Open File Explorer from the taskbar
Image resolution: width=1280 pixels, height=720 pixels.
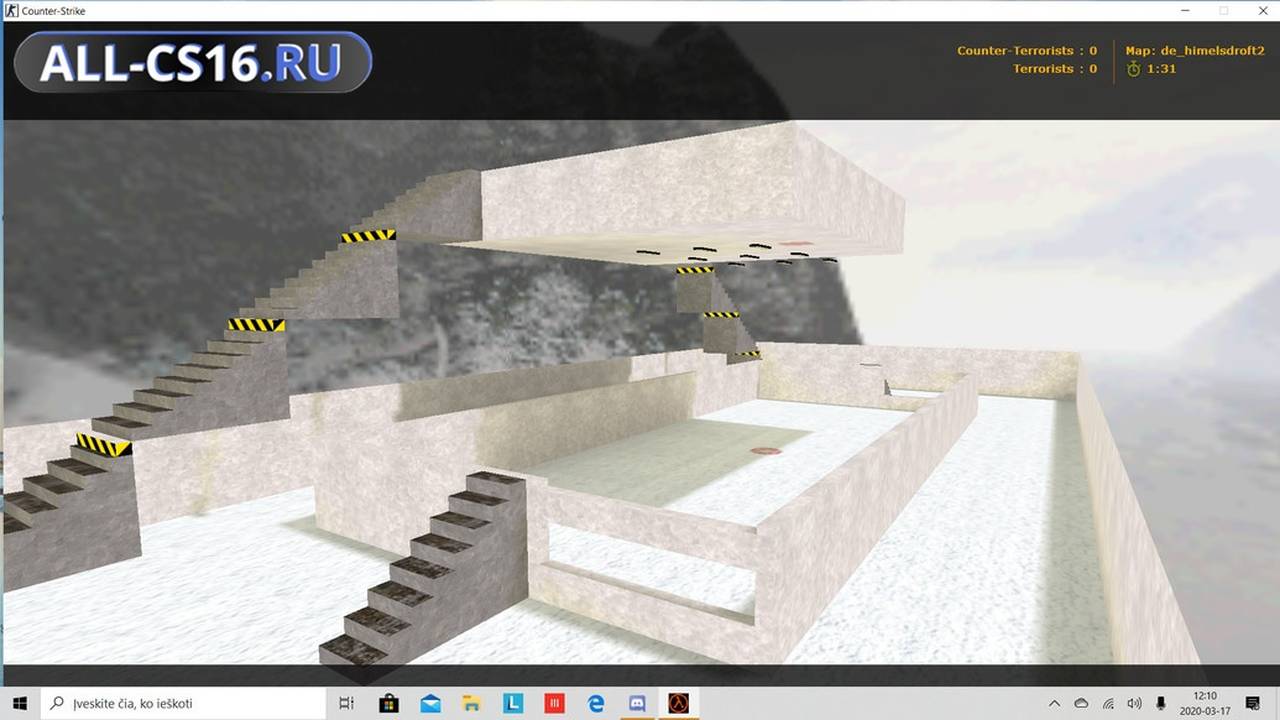[x=471, y=703]
